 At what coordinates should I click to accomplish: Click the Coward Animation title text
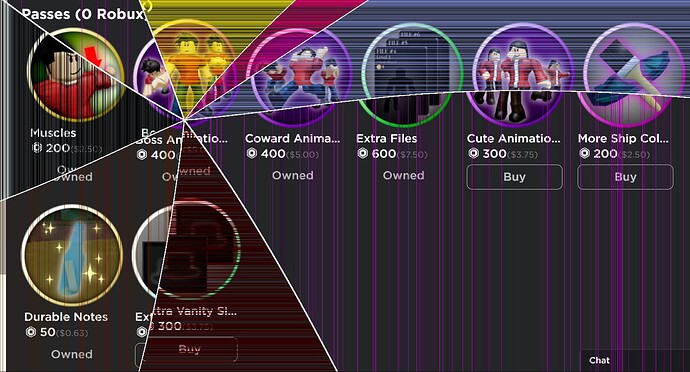(x=293, y=138)
